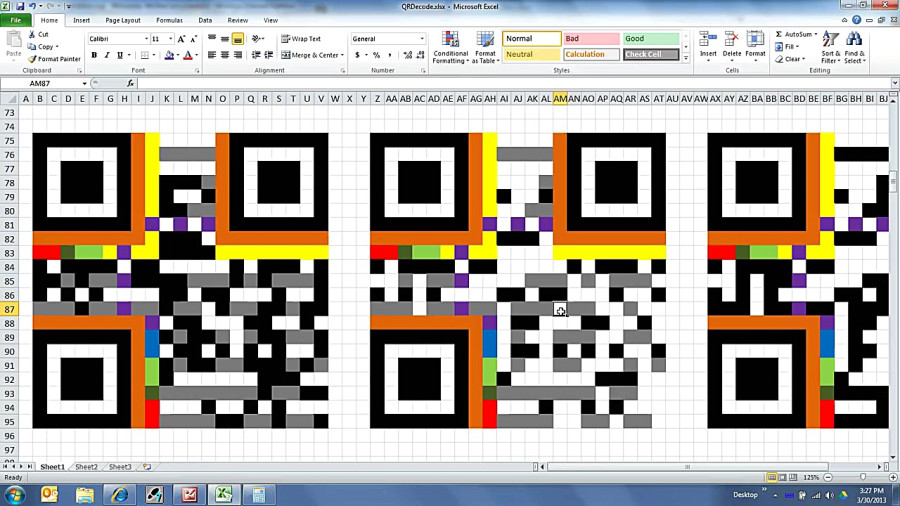Click the insert function fx icon
Screen dimensions: 900x506
pos(130,83)
